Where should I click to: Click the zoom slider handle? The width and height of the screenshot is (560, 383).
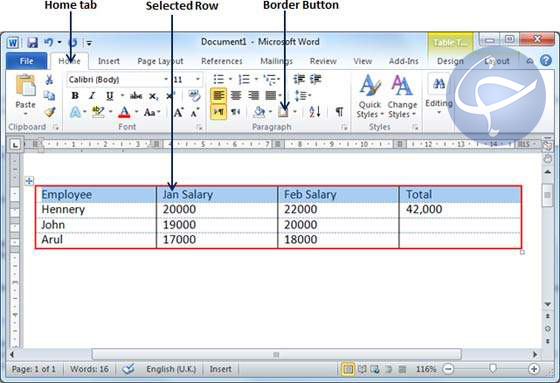pyautogui.click(x=493, y=368)
